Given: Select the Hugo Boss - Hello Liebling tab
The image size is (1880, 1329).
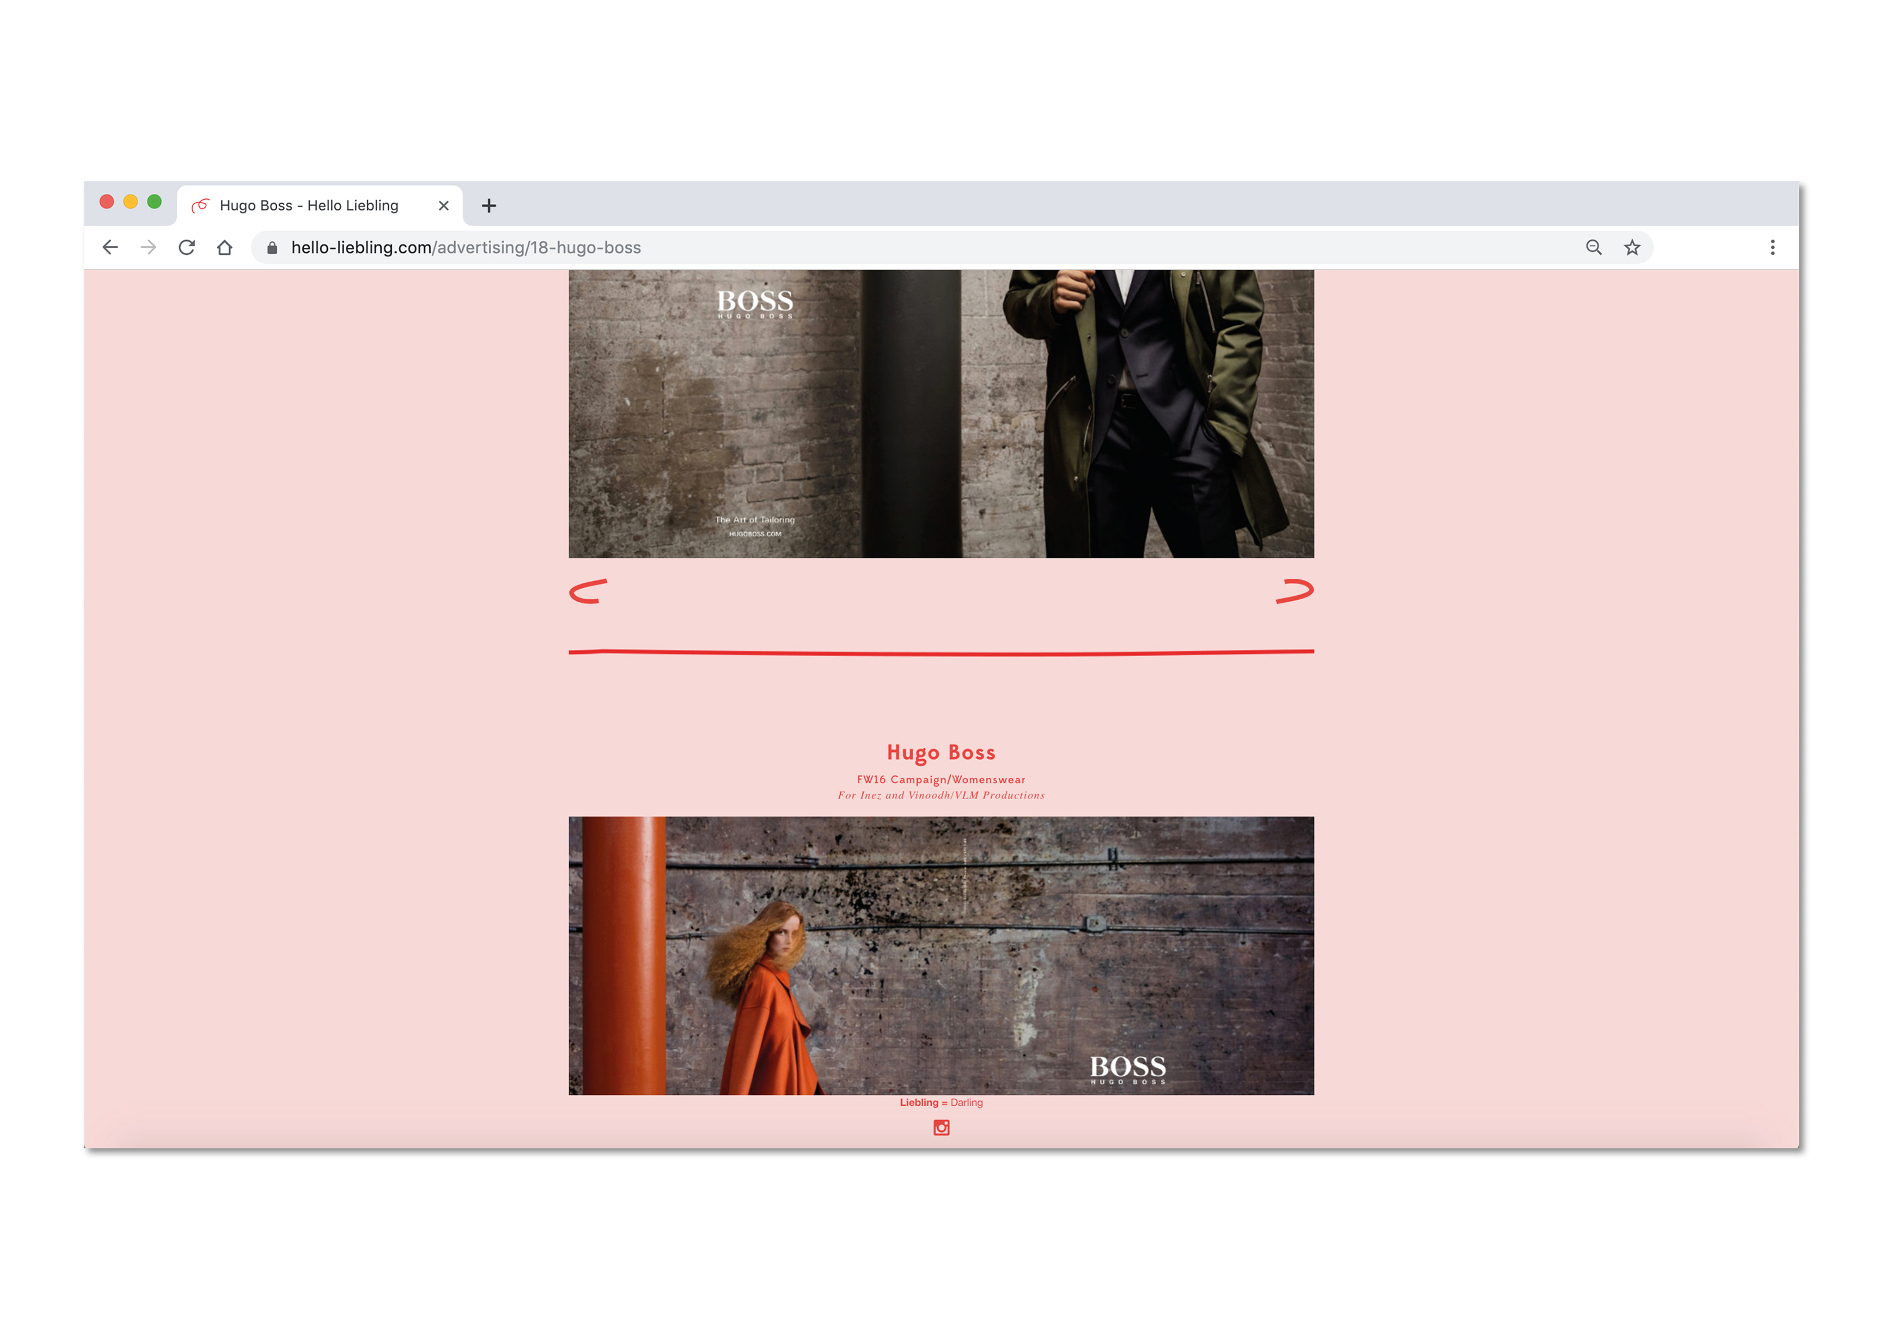Looking at the screenshot, I should tap(320, 205).
